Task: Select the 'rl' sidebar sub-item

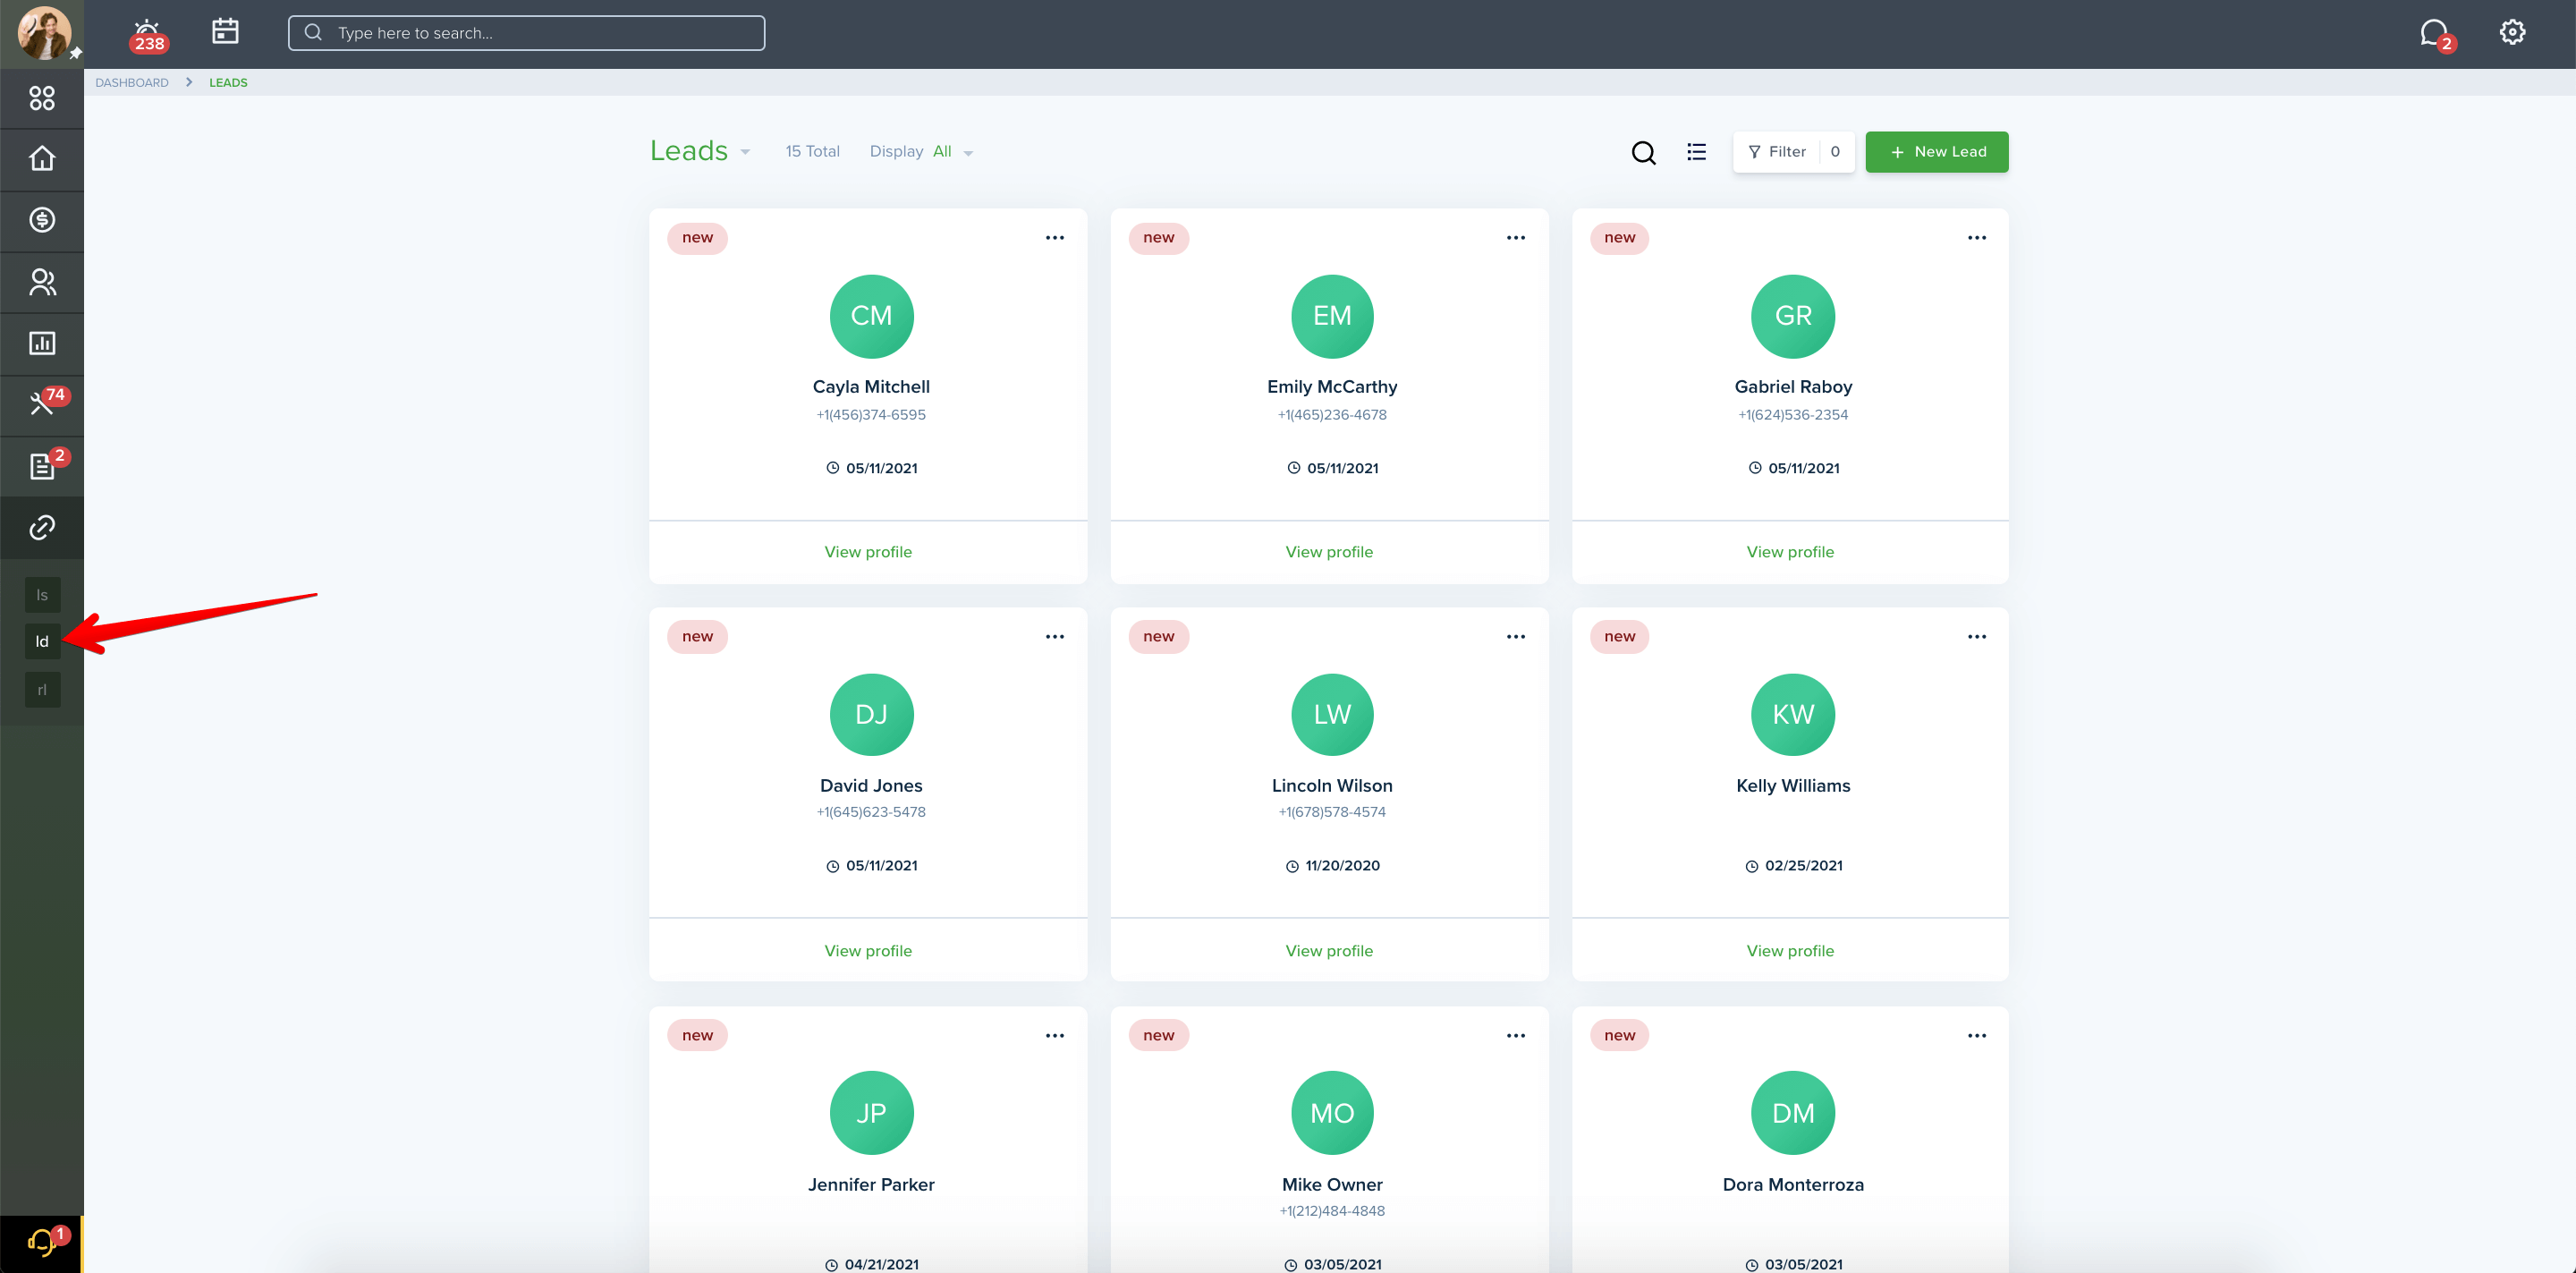Action: tap(42, 689)
